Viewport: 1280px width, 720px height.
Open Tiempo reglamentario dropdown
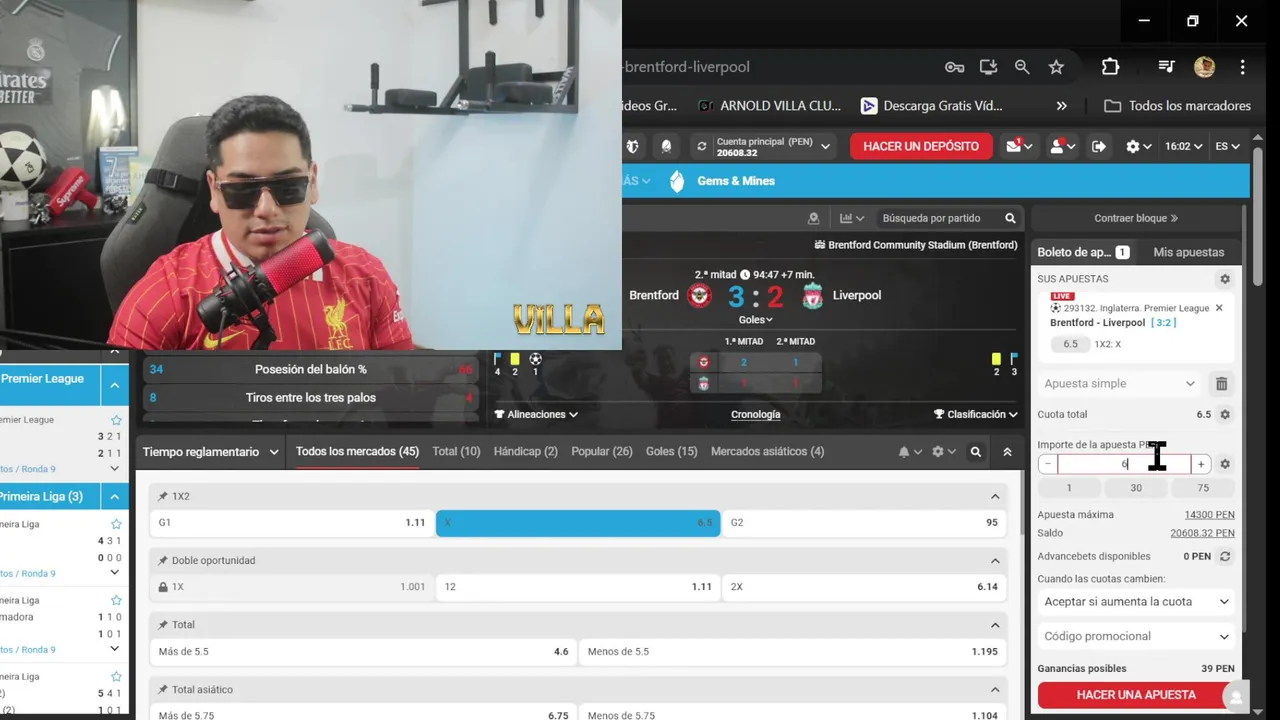211,452
